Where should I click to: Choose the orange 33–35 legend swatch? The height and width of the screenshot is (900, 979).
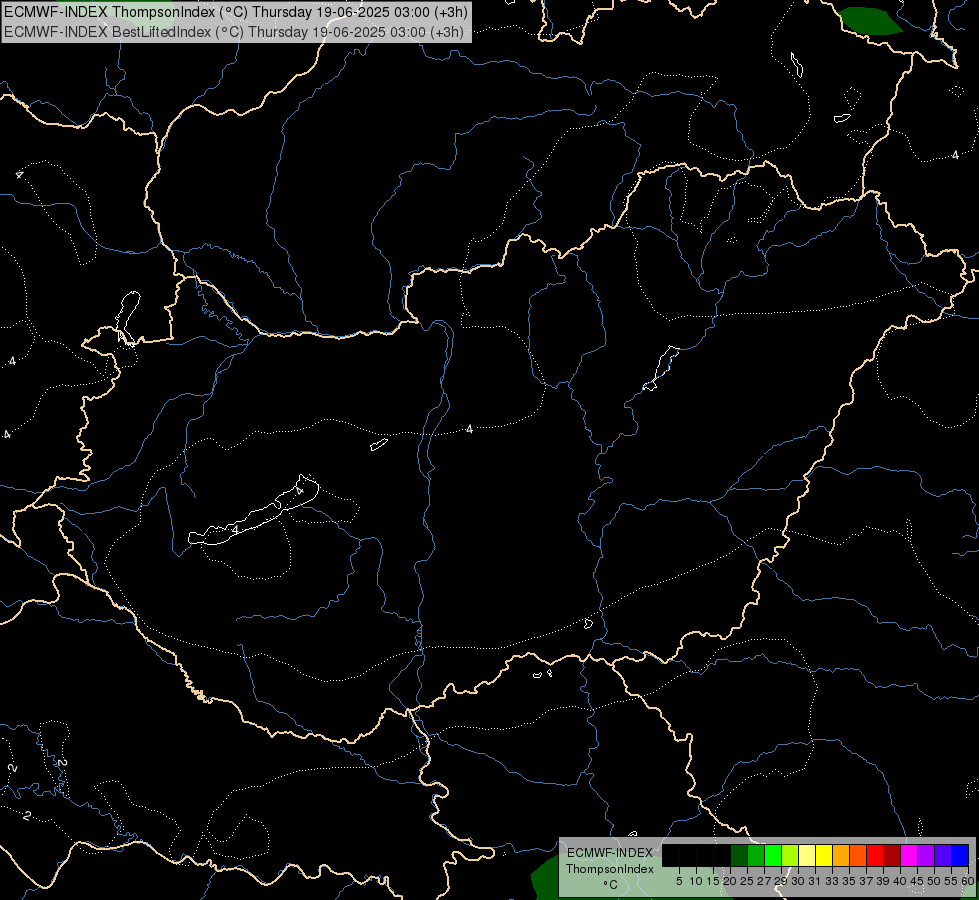[x=841, y=856]
